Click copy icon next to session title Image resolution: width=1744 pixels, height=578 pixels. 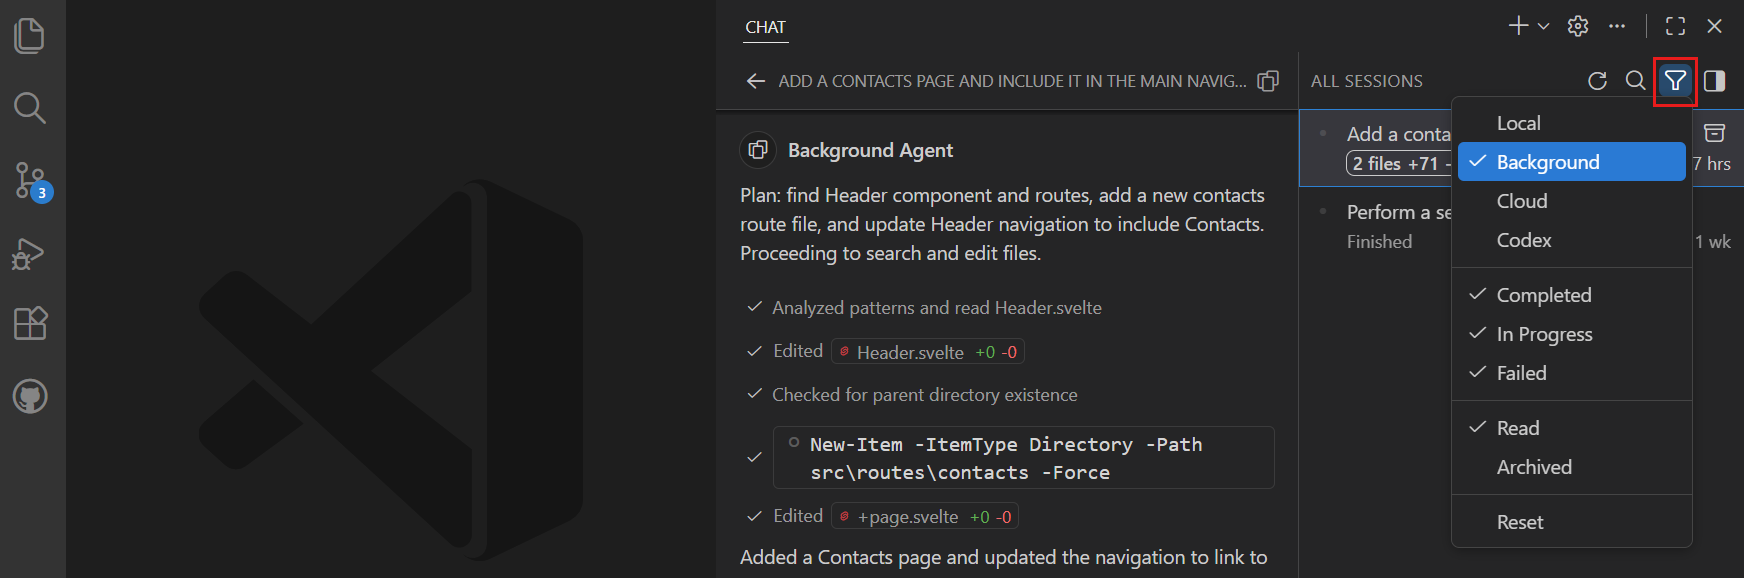[1268, 81]
